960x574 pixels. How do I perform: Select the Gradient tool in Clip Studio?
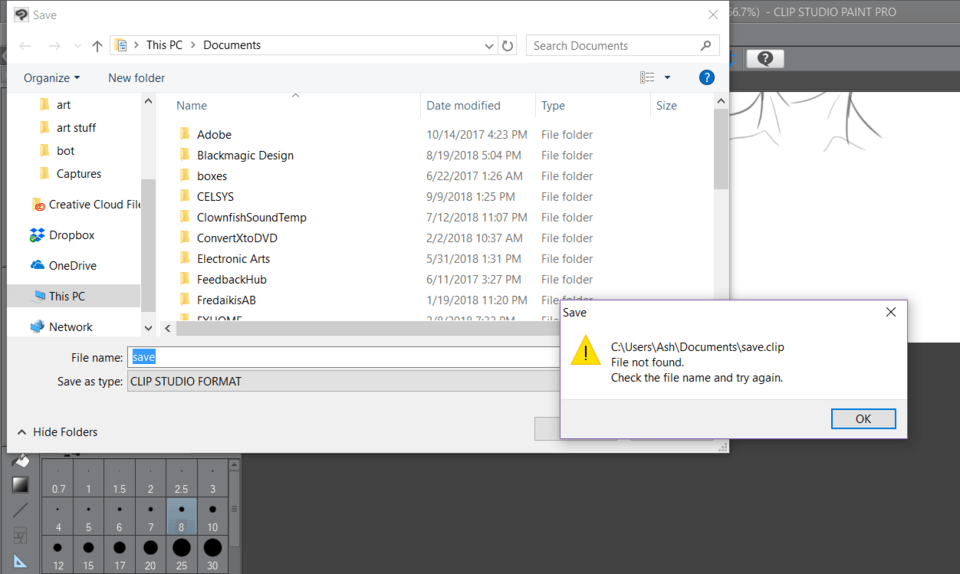click(20, 485)
